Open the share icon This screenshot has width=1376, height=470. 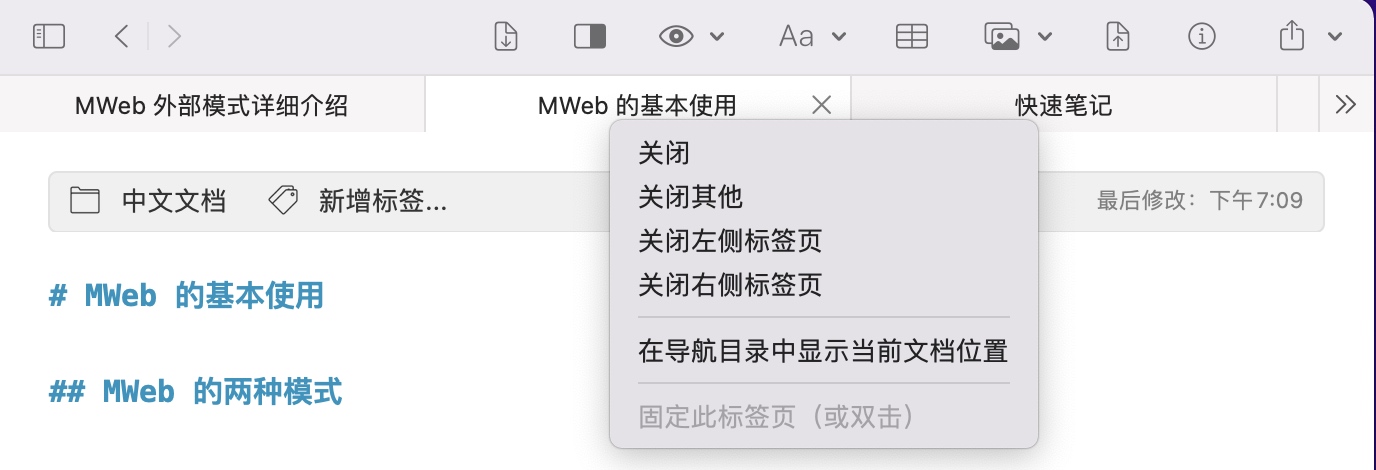pos(1292,37)
